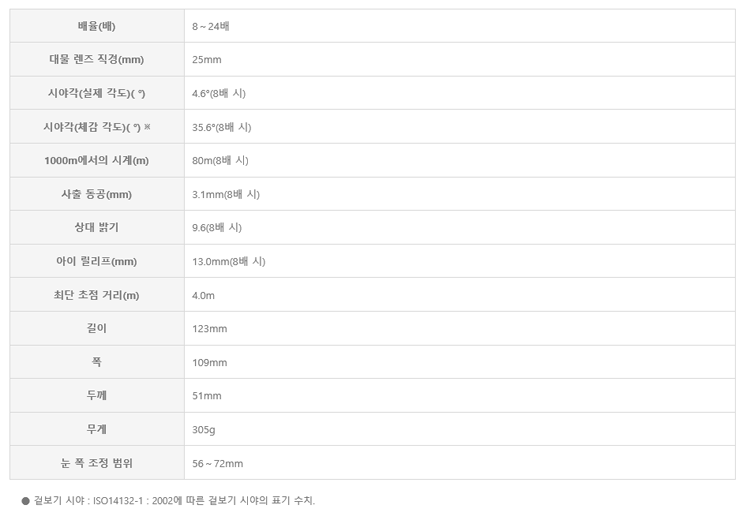Click the 대물 렌즈 직경(mm) label

(x=97, y=60)
